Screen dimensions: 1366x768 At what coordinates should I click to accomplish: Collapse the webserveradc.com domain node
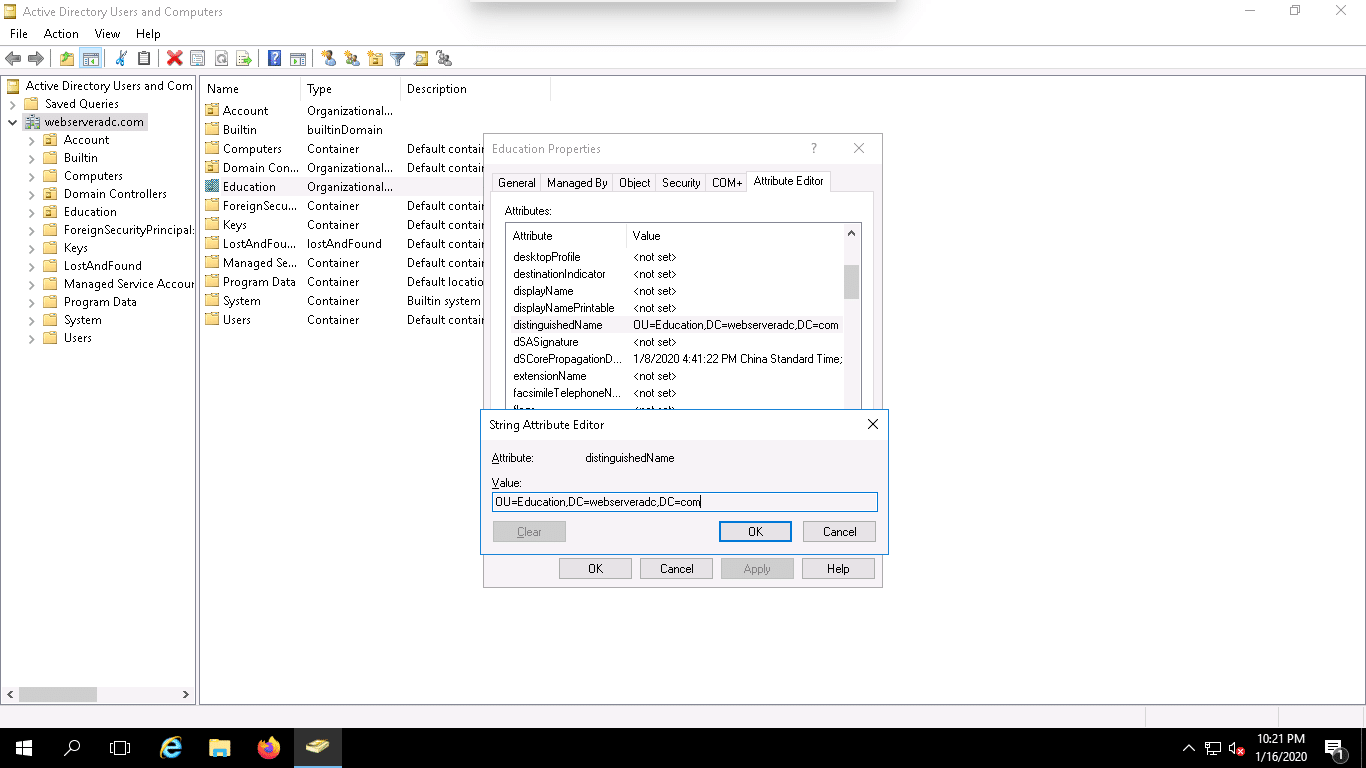[13, 122]
